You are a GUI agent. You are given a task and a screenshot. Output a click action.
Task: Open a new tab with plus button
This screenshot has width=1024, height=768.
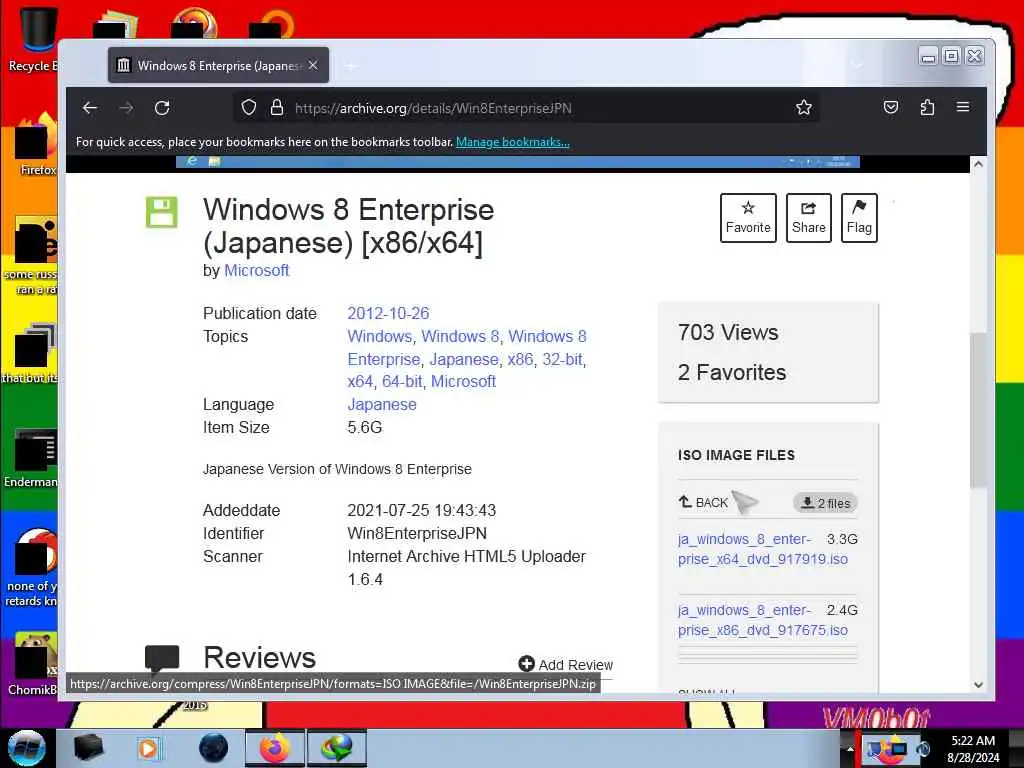351,66
